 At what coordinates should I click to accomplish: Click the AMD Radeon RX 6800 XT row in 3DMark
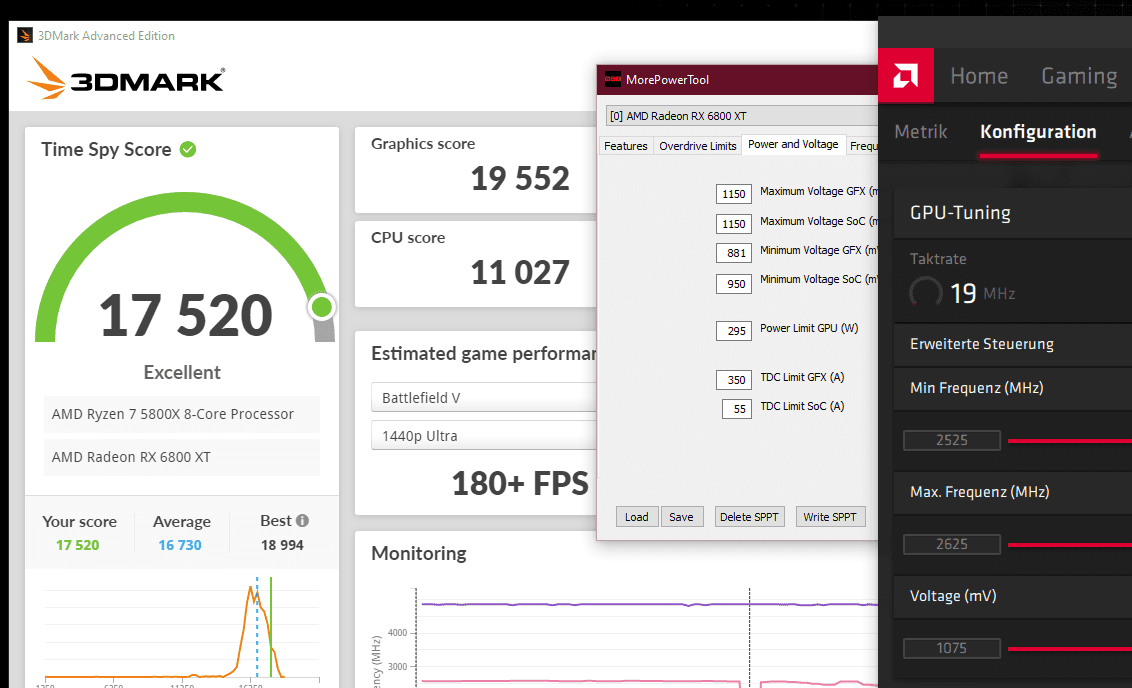point(182,457)
